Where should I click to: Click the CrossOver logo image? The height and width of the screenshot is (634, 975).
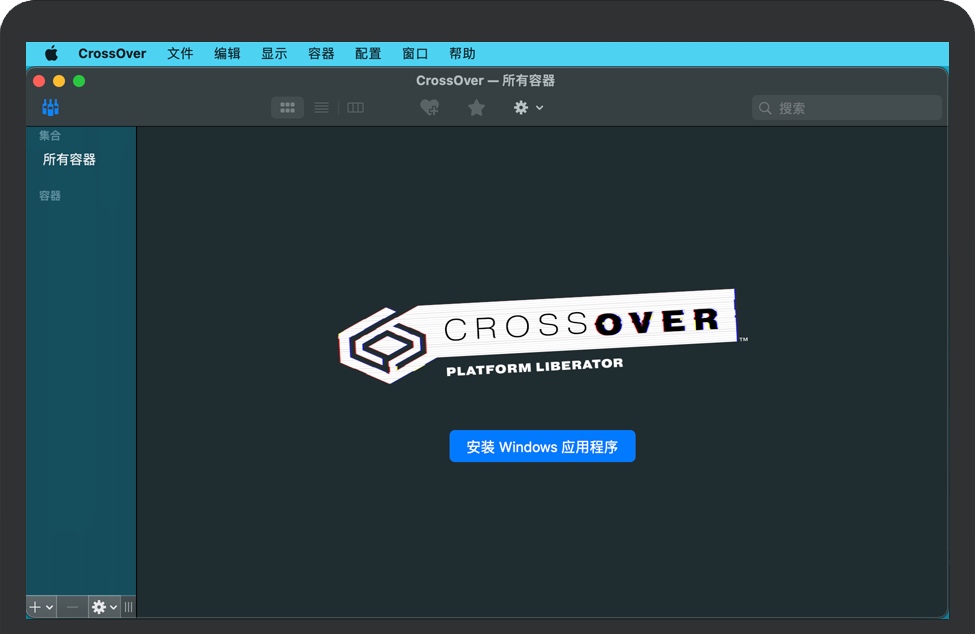pos(540,336)
